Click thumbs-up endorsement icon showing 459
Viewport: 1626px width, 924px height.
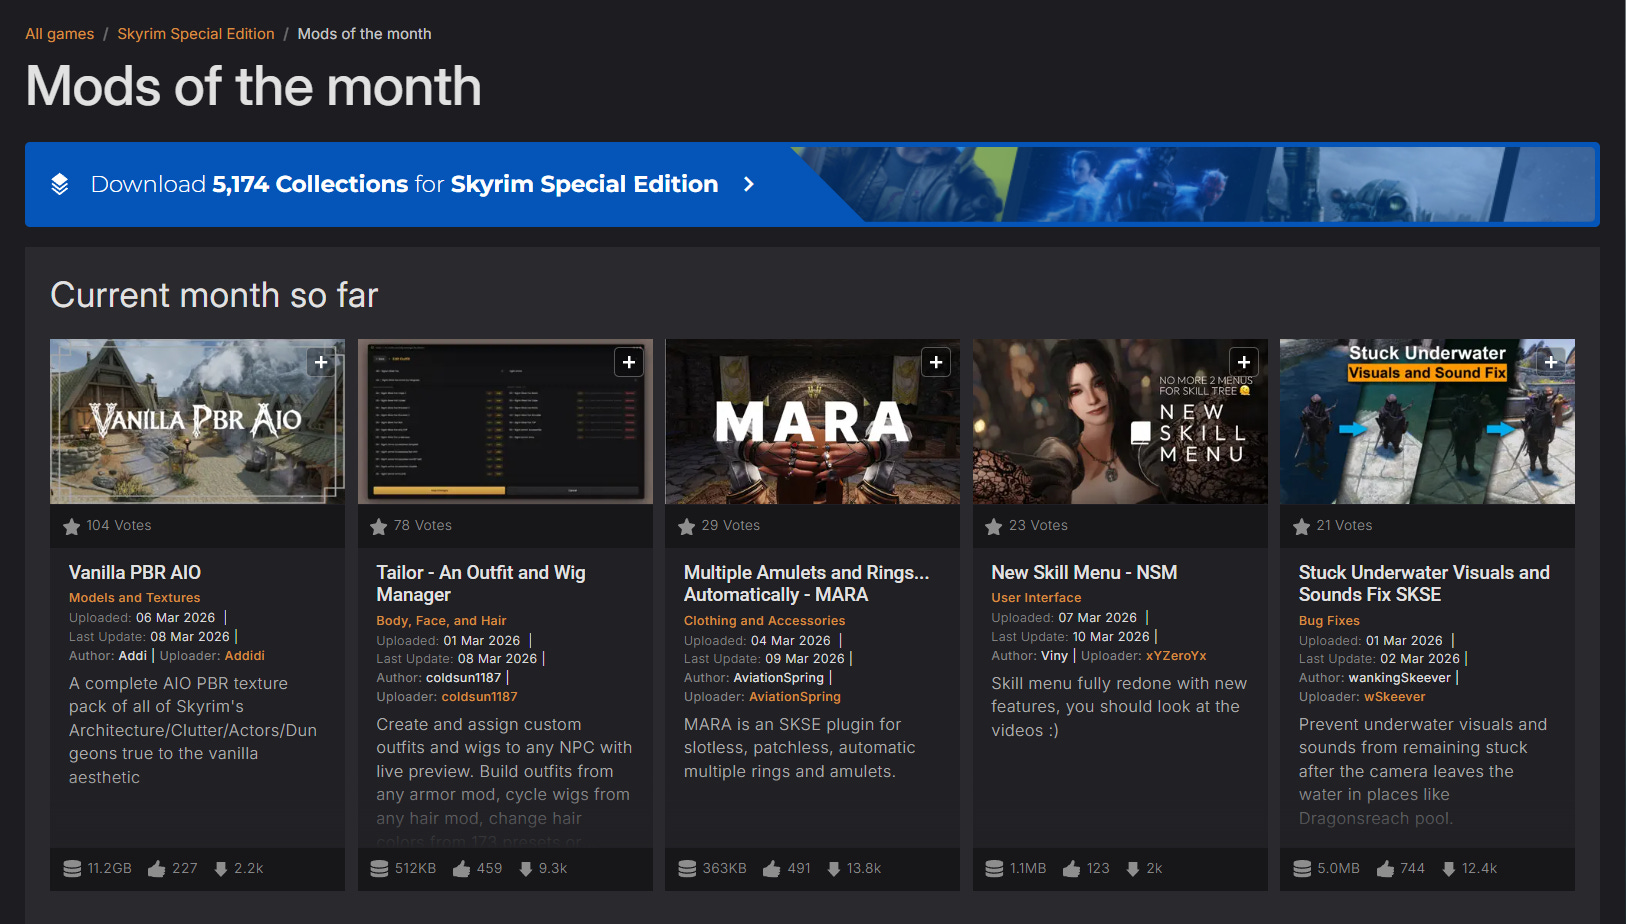[x=462, y=869]
